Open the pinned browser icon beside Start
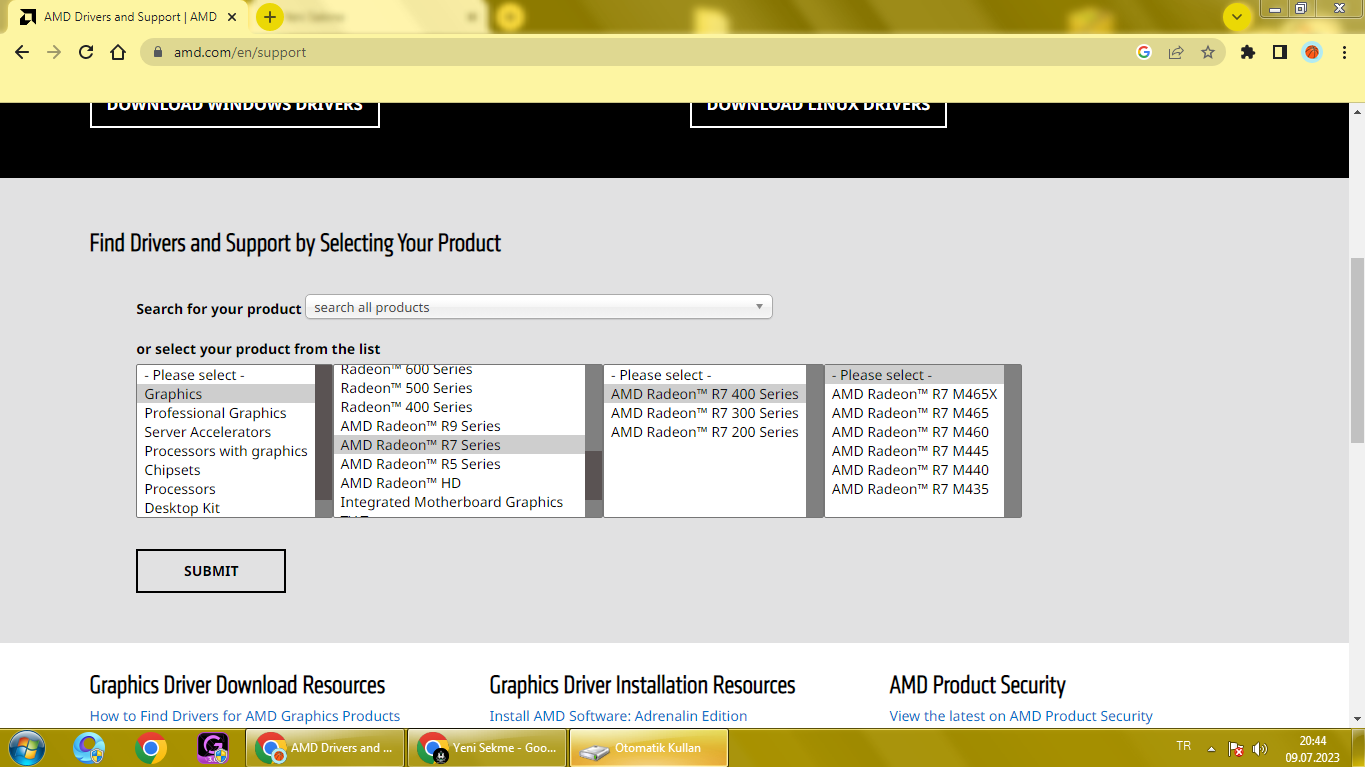 [89, 747]
